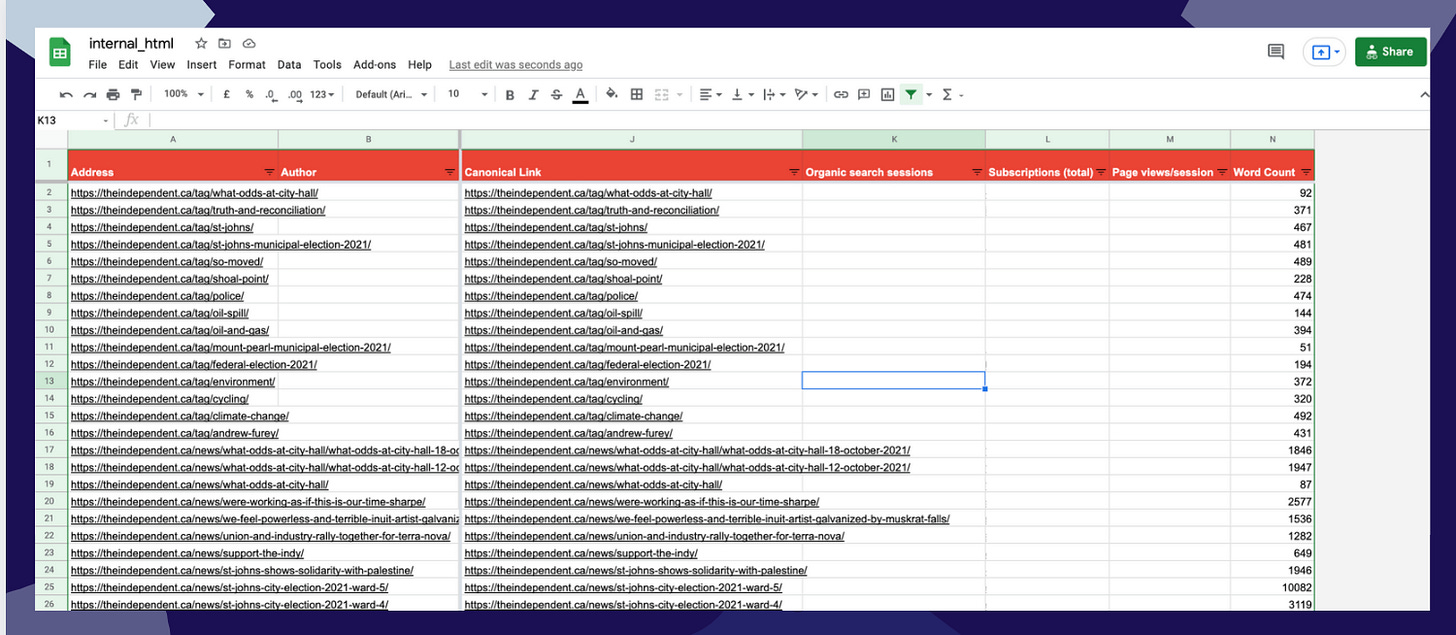Open filter on Canonical Link header
Image resolution: width=1456 pixels, height=635 pixels.
[794, 172]
